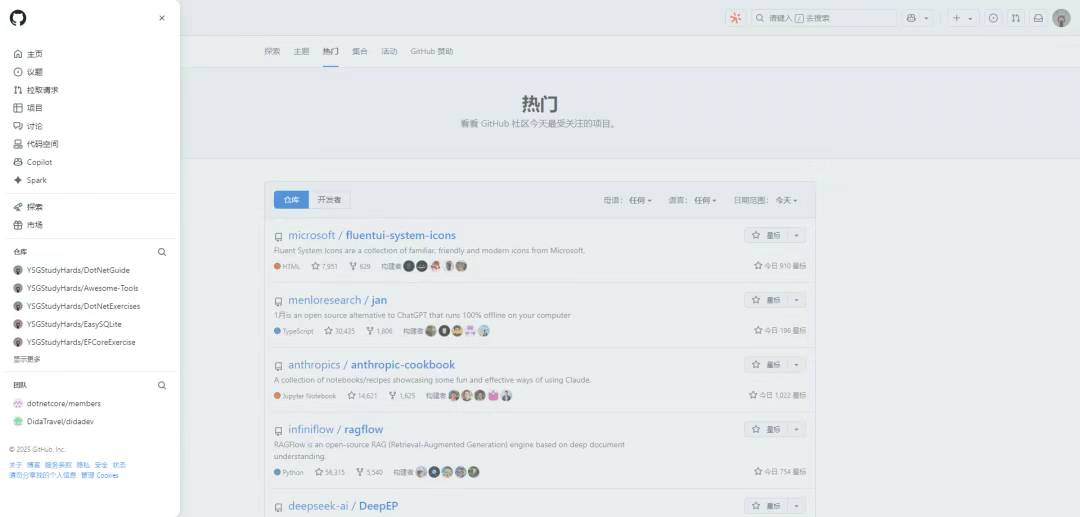View 30,435 stargazers of jan
The image size is (1080, 517).
point(340,331)
